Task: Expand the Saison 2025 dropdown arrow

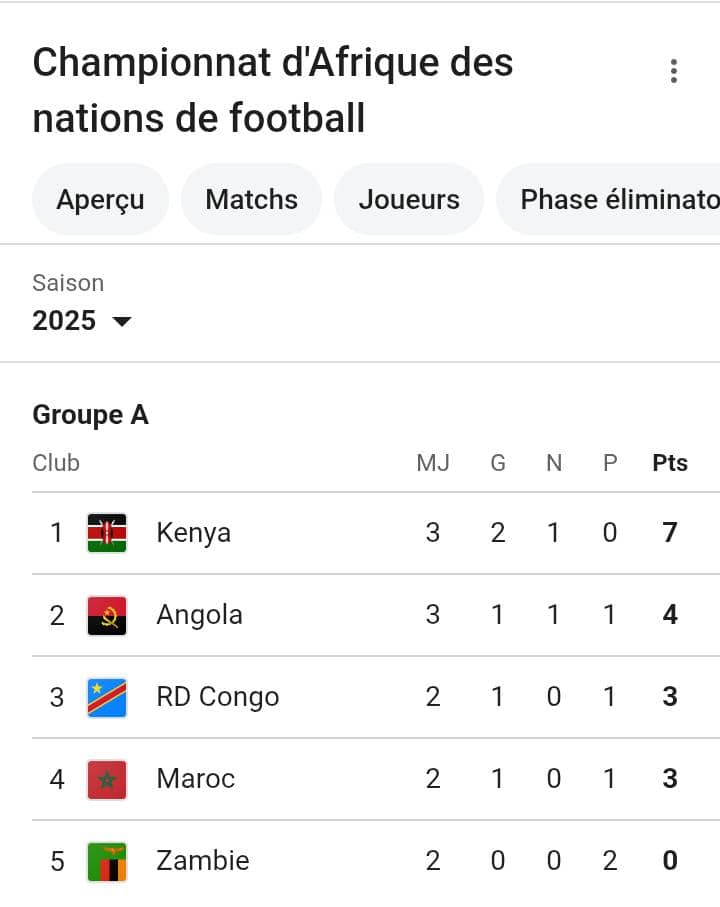Action: [x=122, y=321]
